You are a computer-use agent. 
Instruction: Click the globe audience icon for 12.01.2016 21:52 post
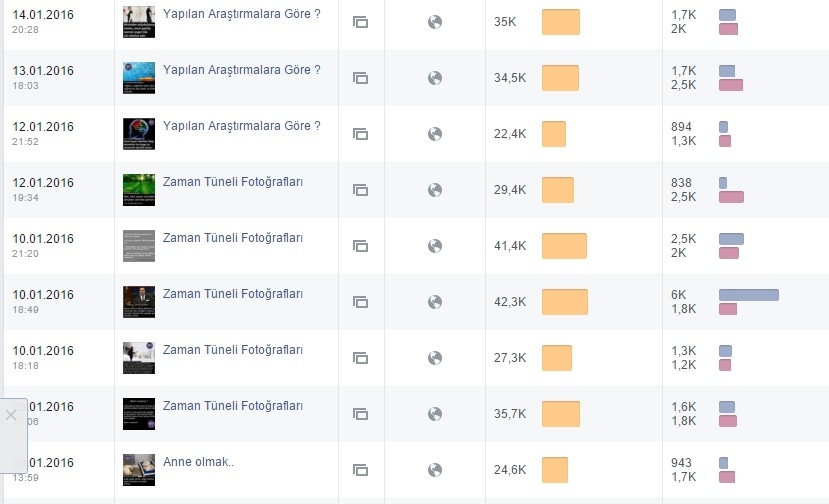click(x=435, y=134)
